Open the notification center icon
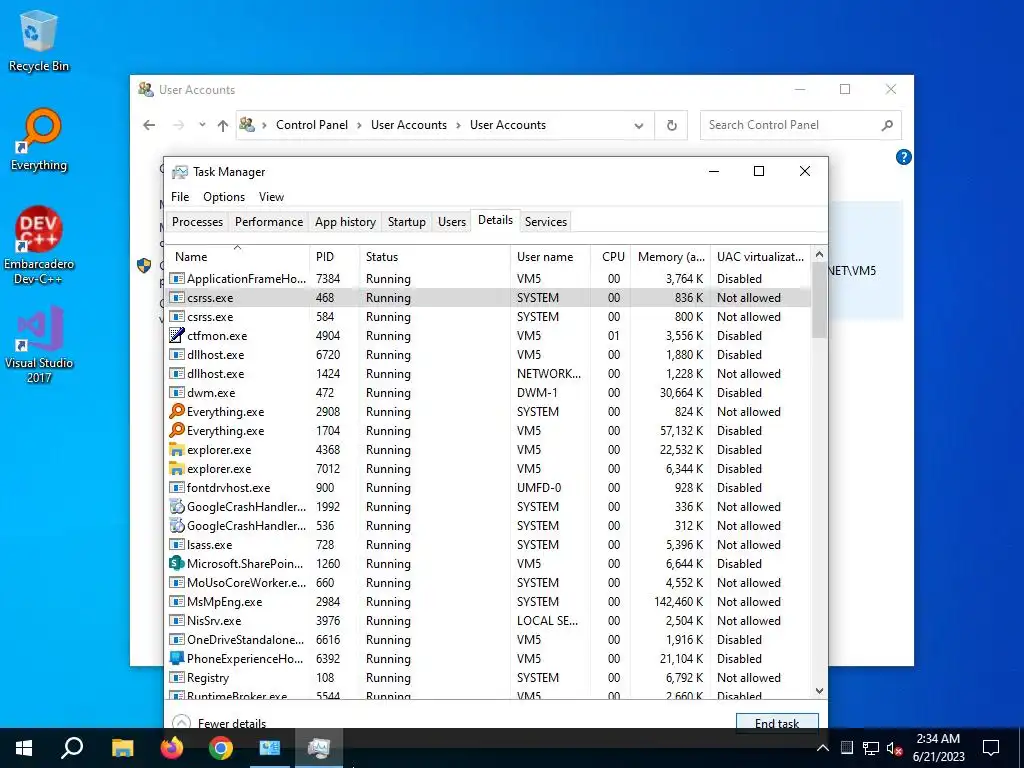 991,748
